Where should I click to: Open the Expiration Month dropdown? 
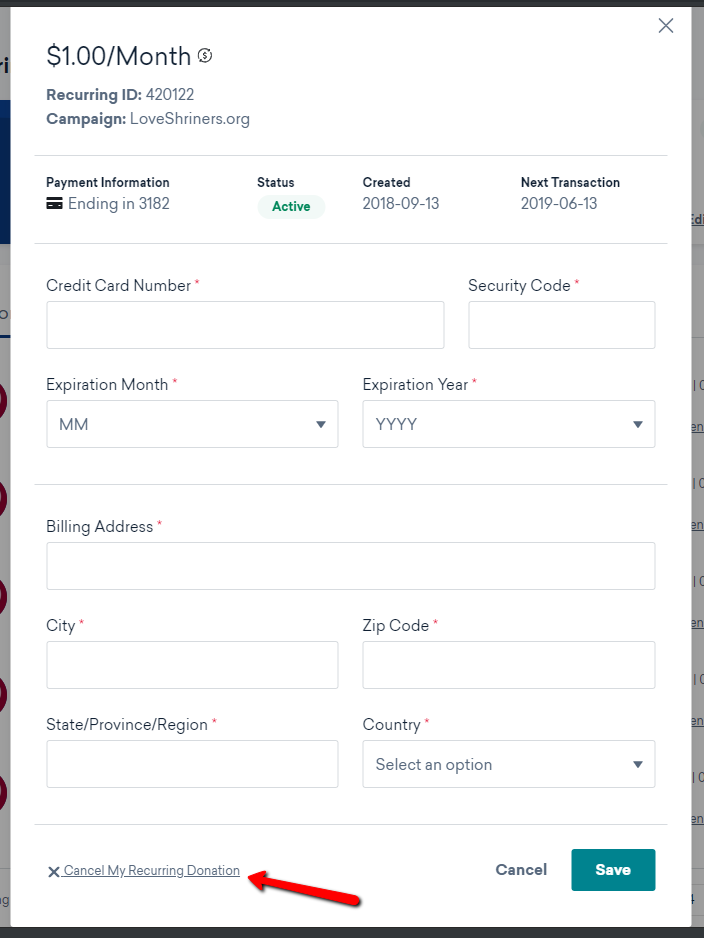tap(193, 424)
